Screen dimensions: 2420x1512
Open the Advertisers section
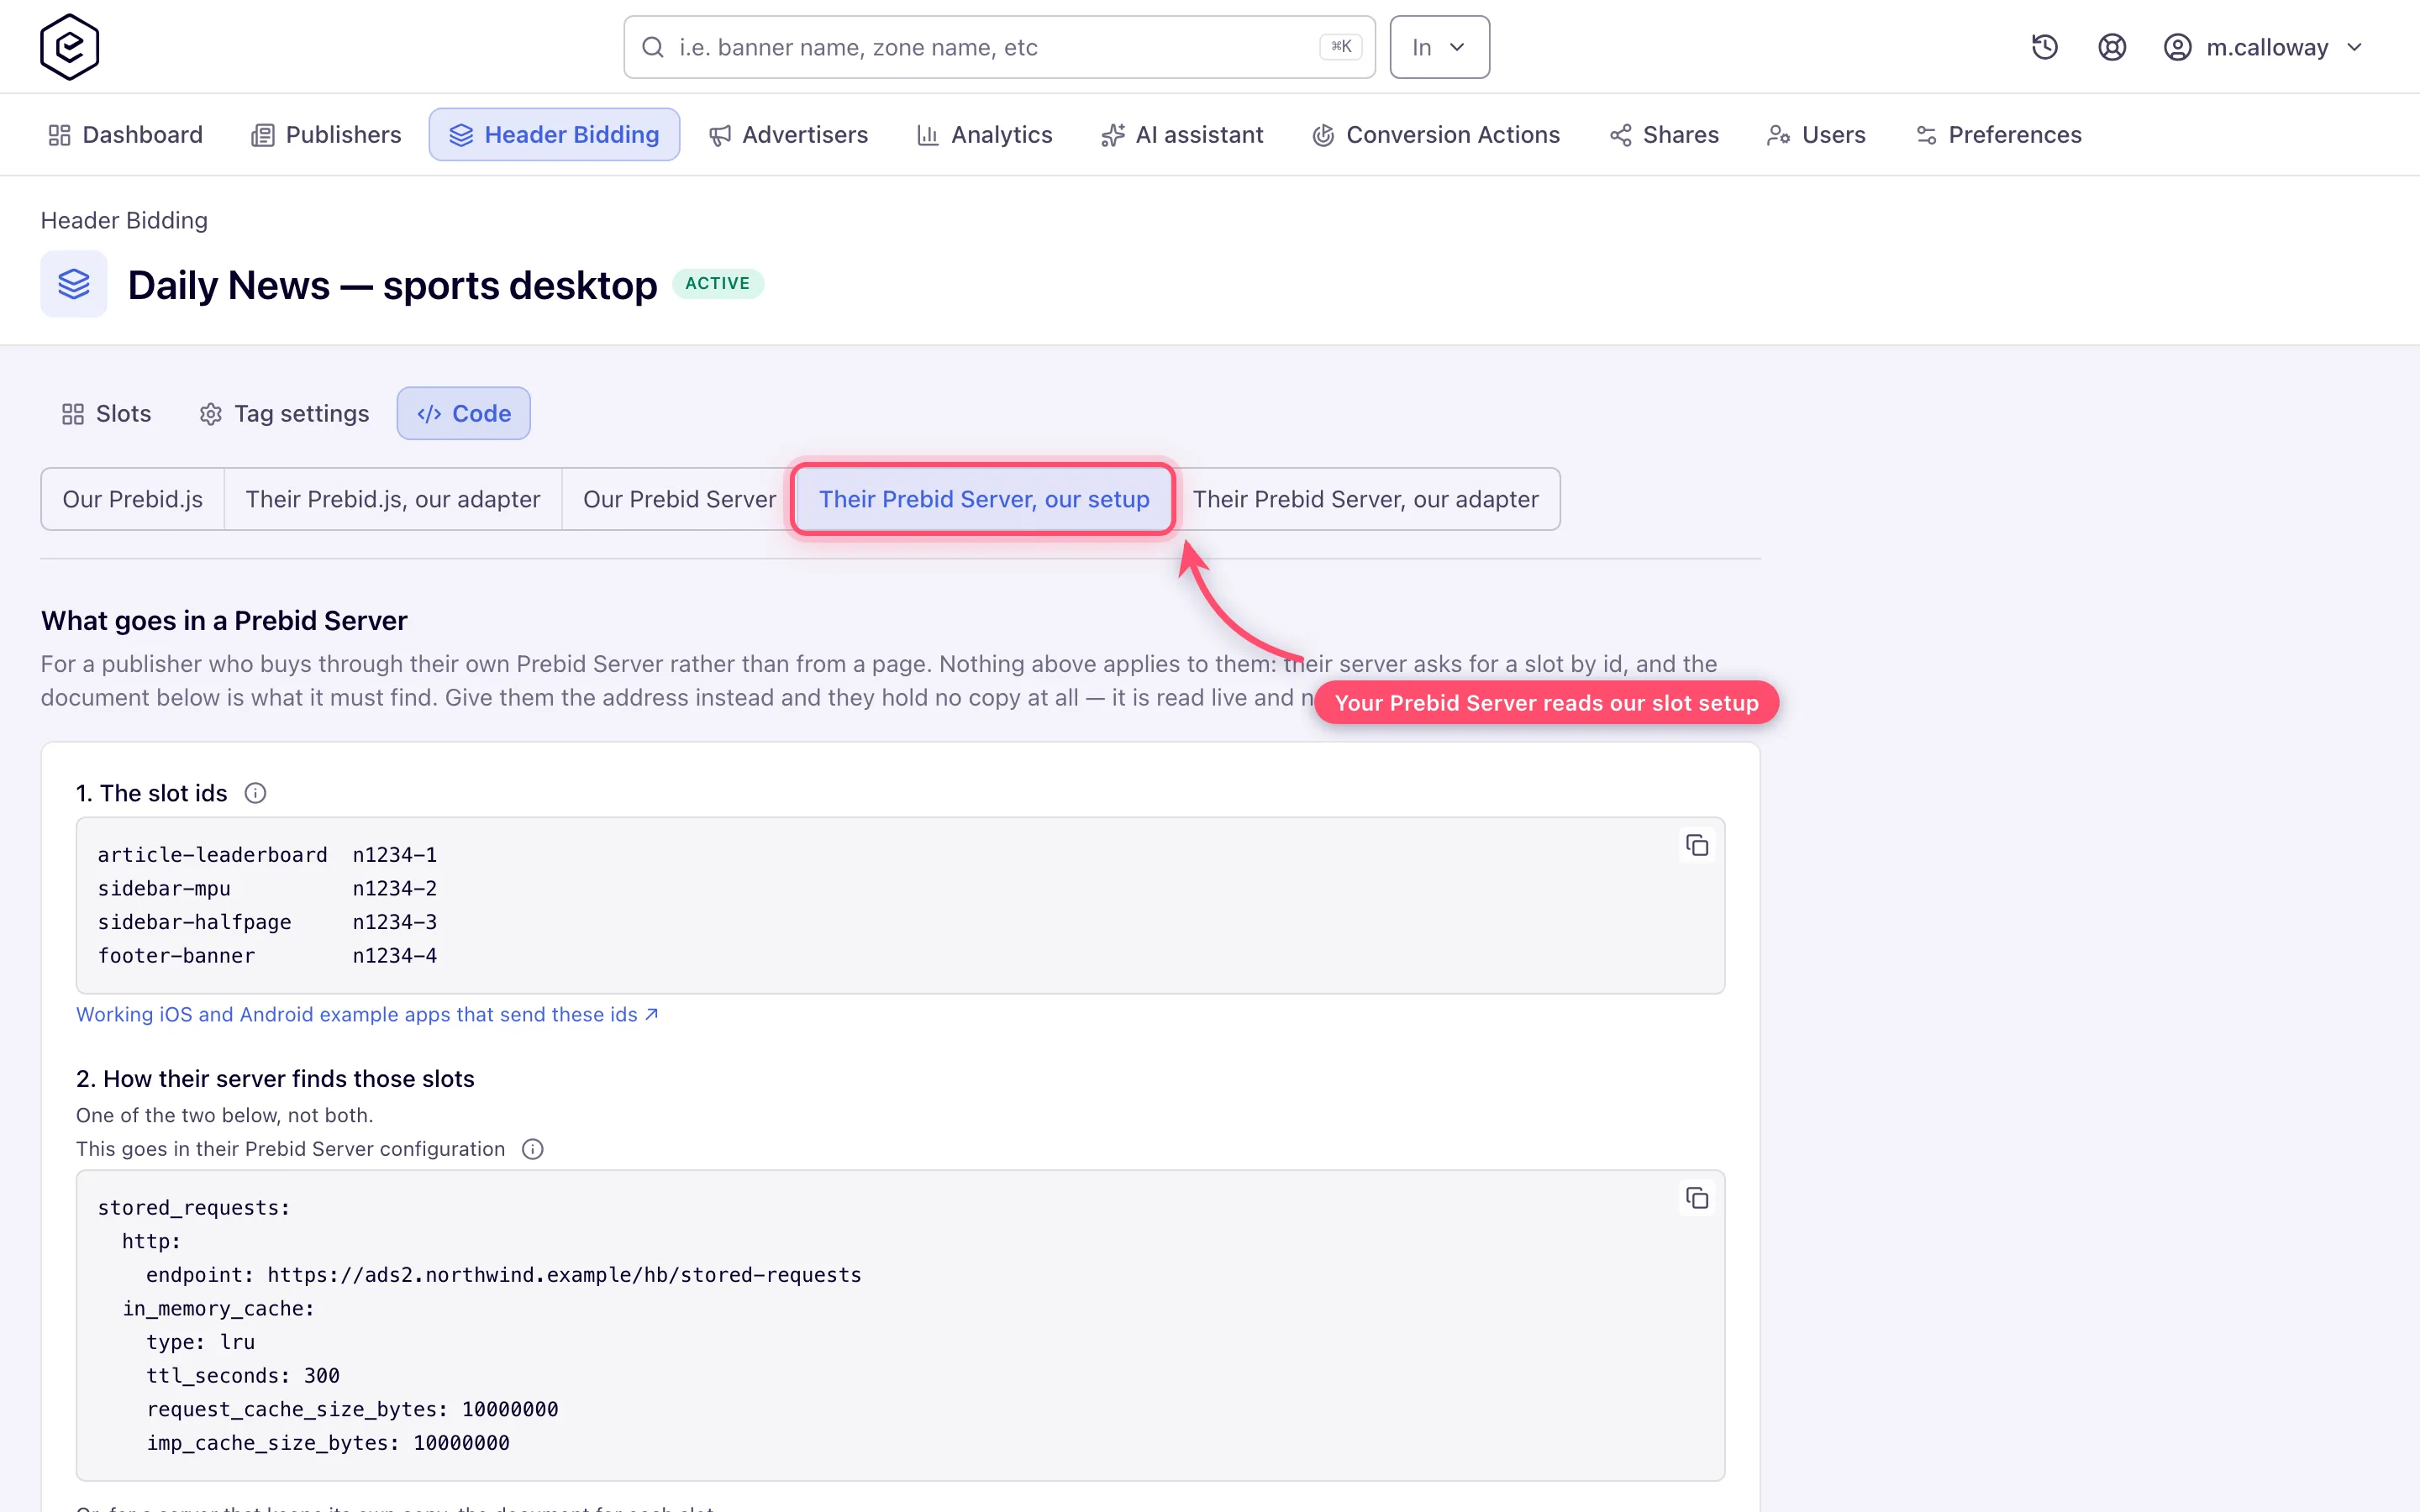pyautogui.click(x=788, y=135)
